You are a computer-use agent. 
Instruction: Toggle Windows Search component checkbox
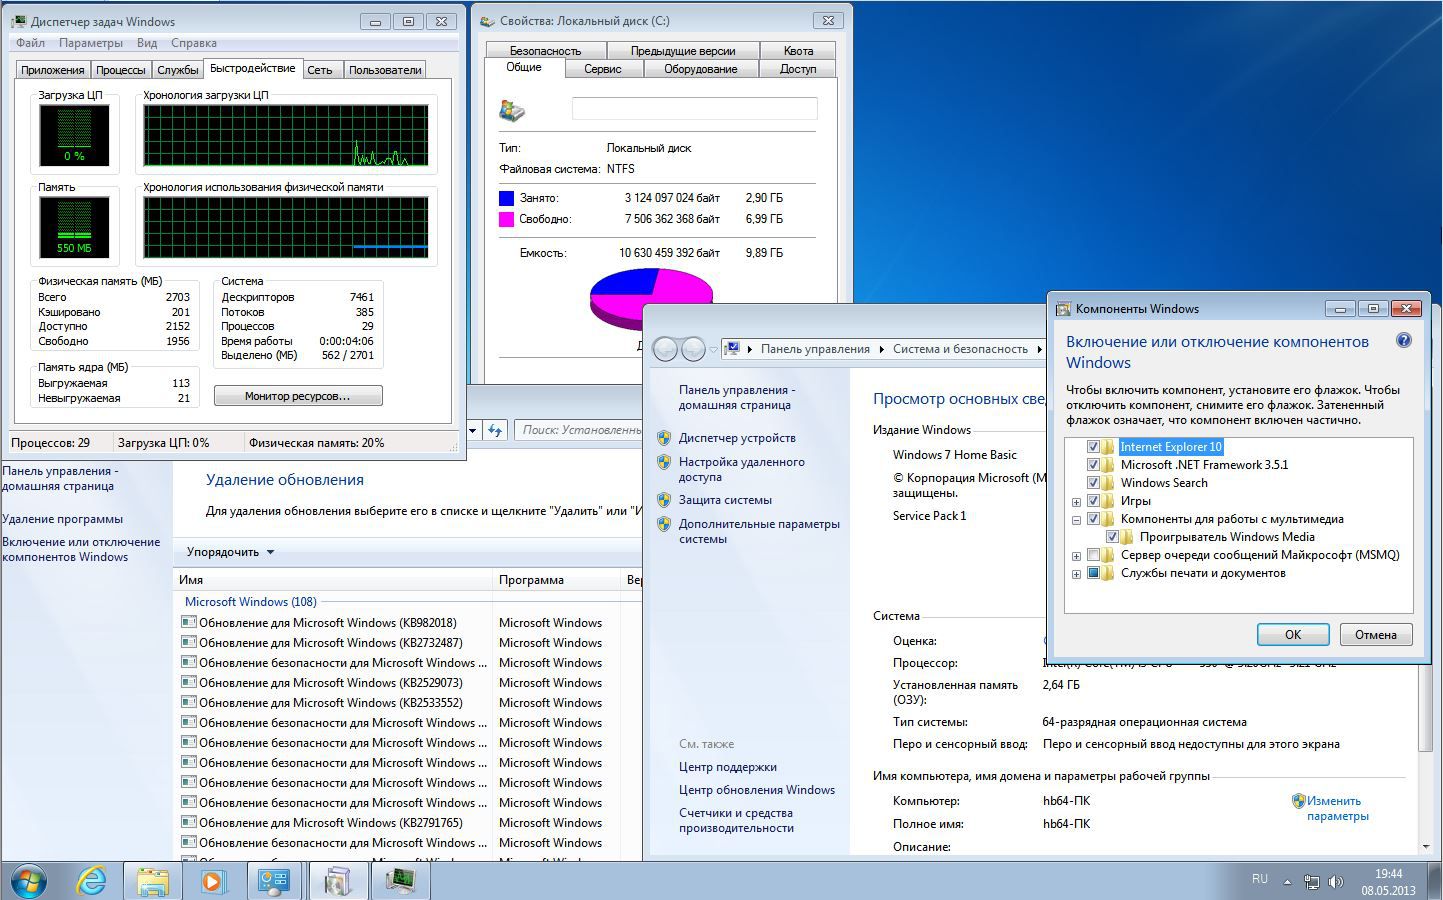point(1093,483)
